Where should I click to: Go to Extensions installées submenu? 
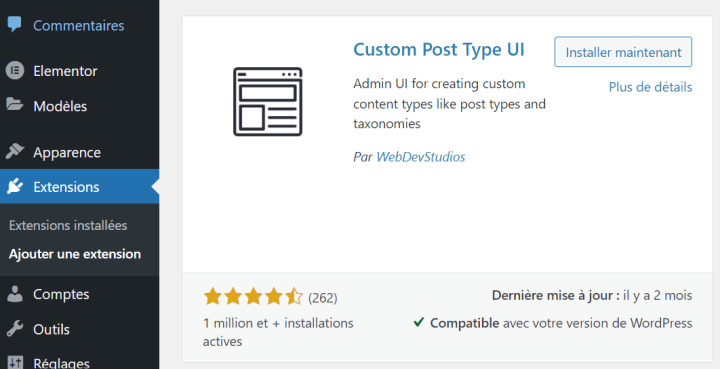(x=68, y=225)
